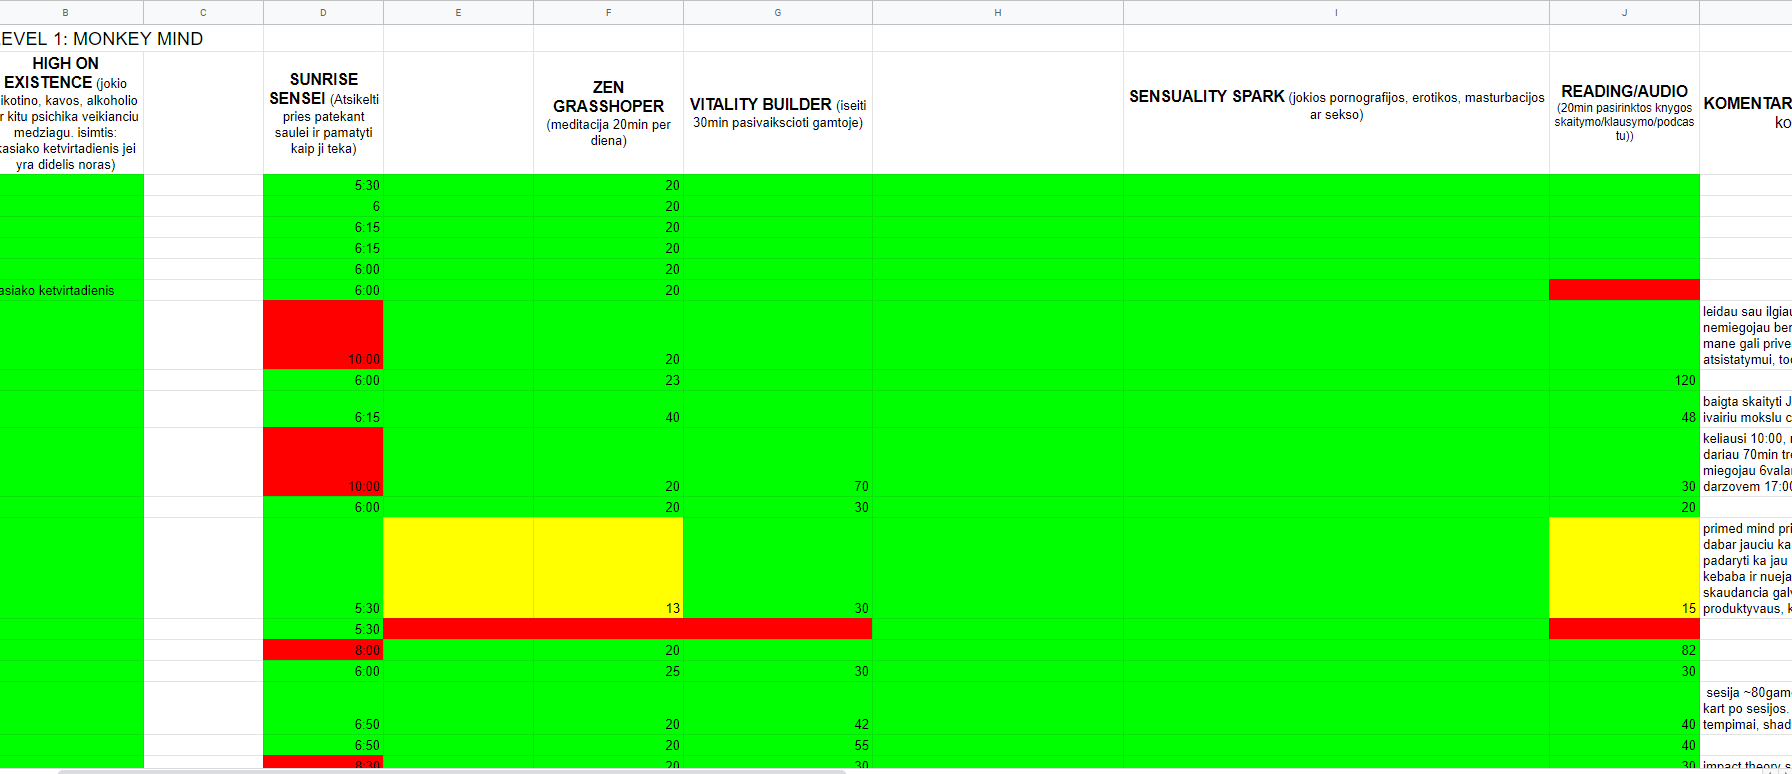The image size is (1792, 774).
Task: Click the reading cell showing 48
Action: 1624,409
